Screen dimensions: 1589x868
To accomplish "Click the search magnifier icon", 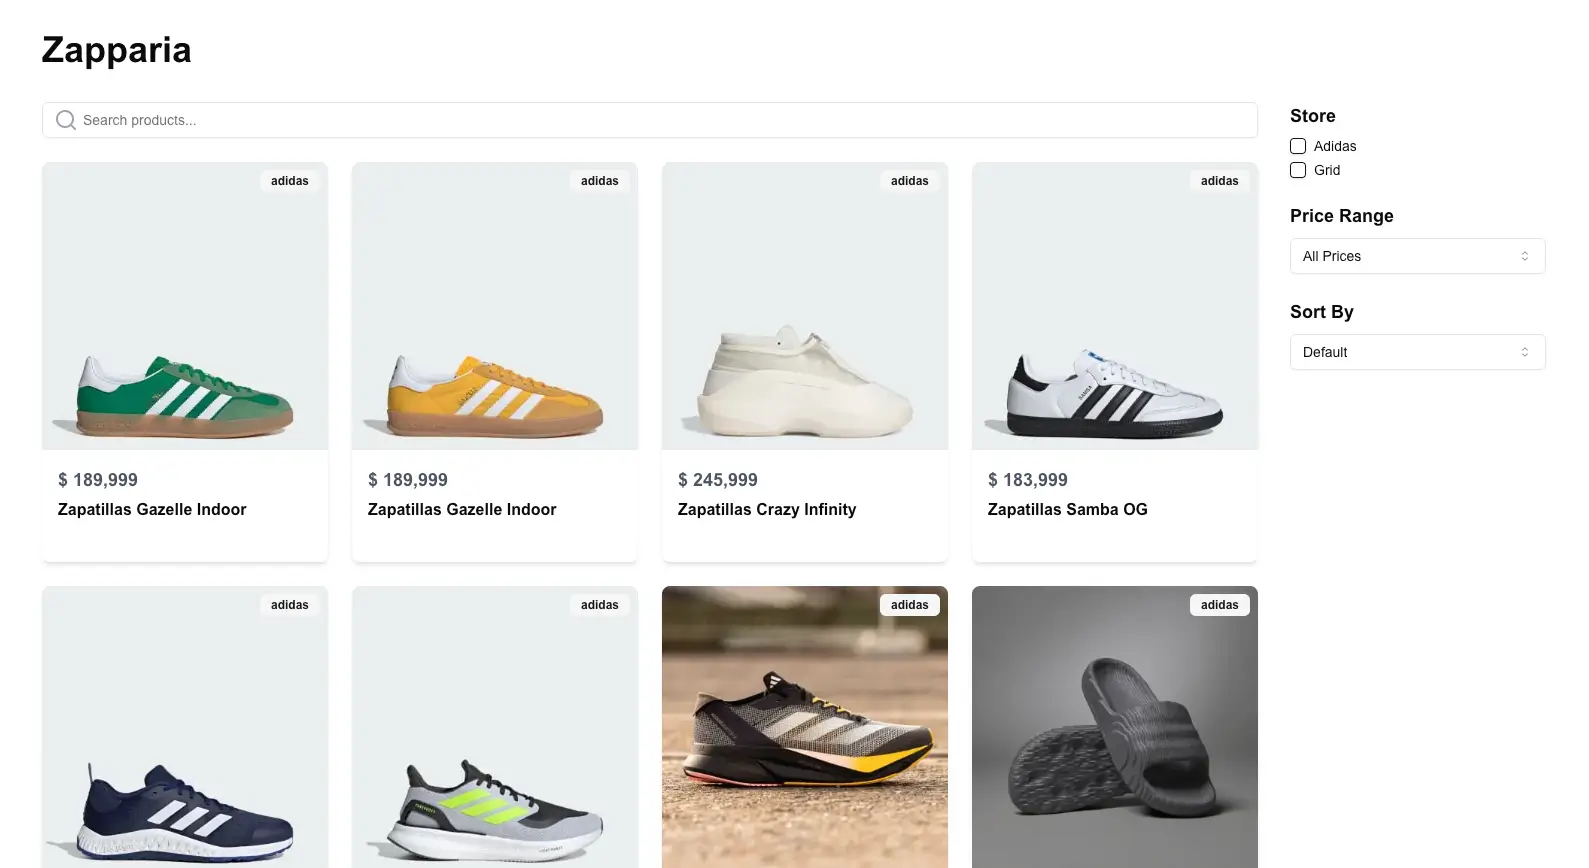I will point(66,120).
